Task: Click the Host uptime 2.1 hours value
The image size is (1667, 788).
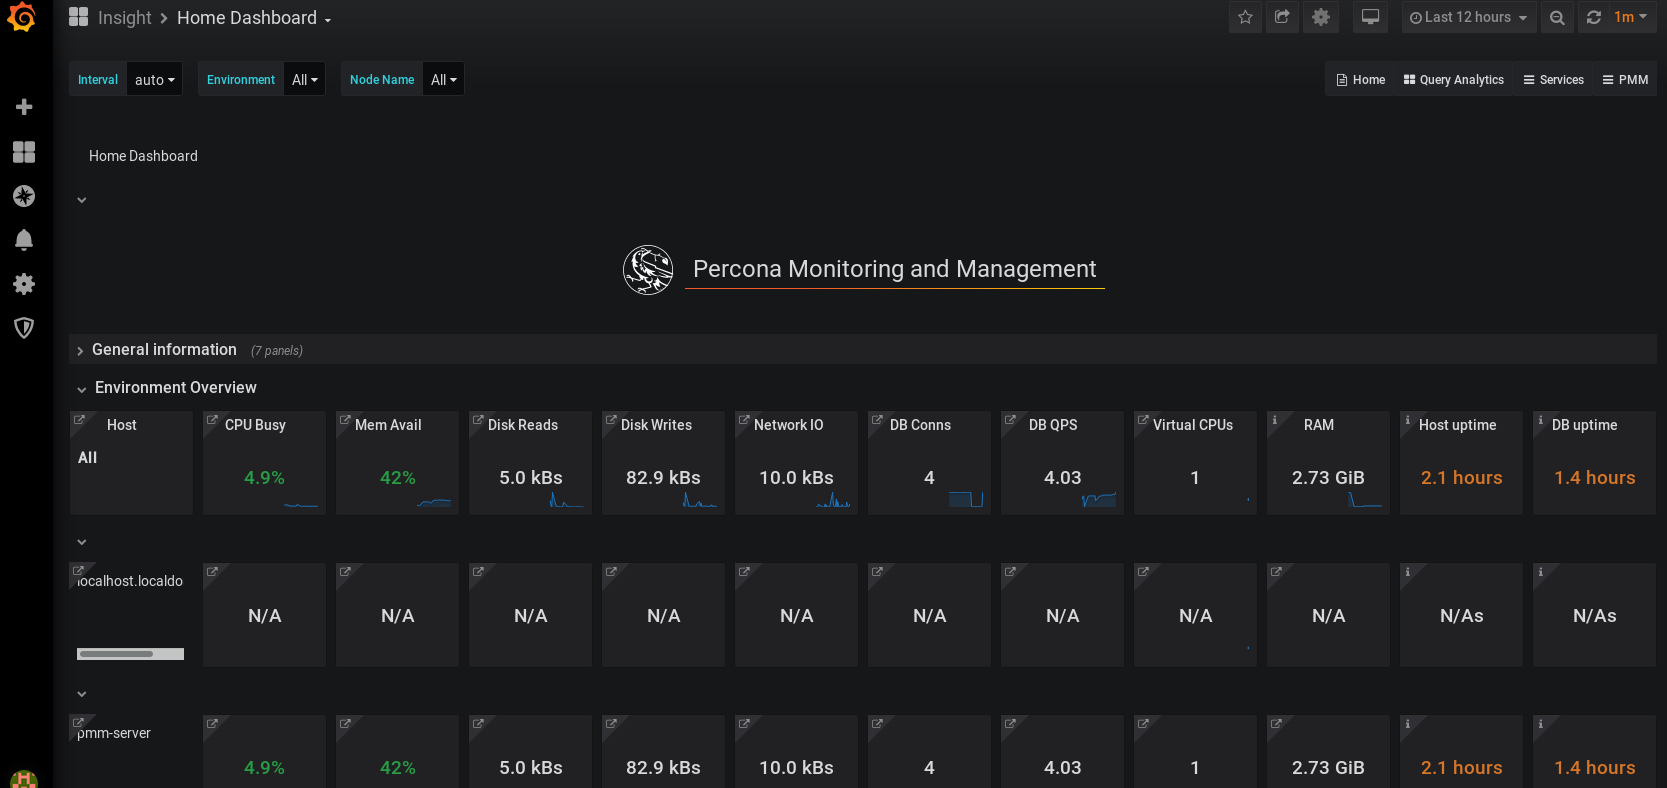Action: (x=1461, y=478)
